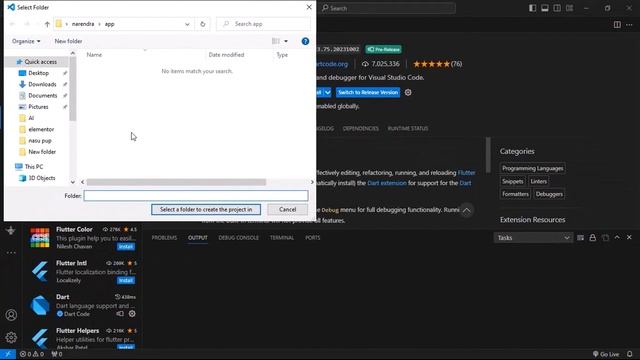Close the bottom panel

[629, 237]
